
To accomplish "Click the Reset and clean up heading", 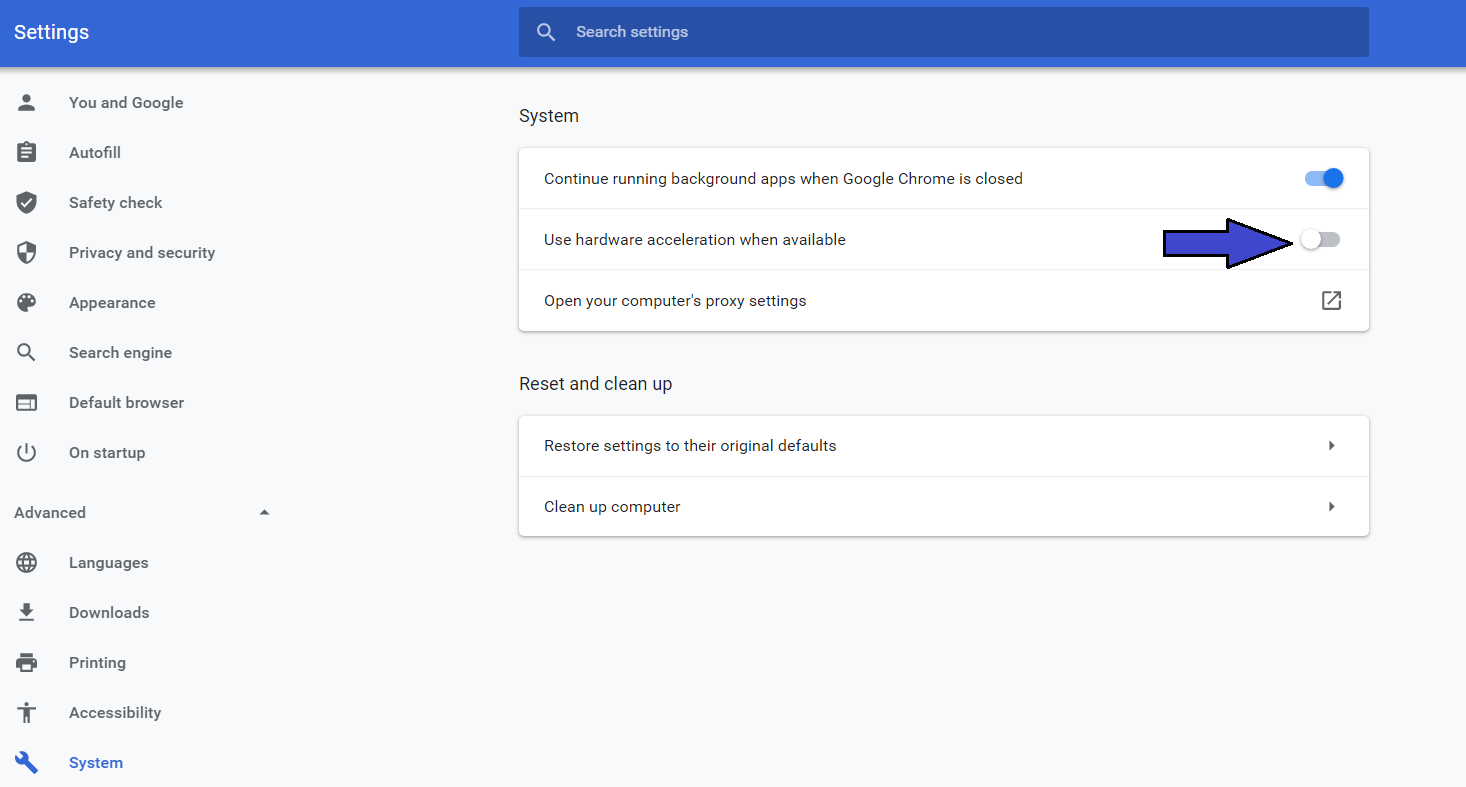I will click(596, 384).
